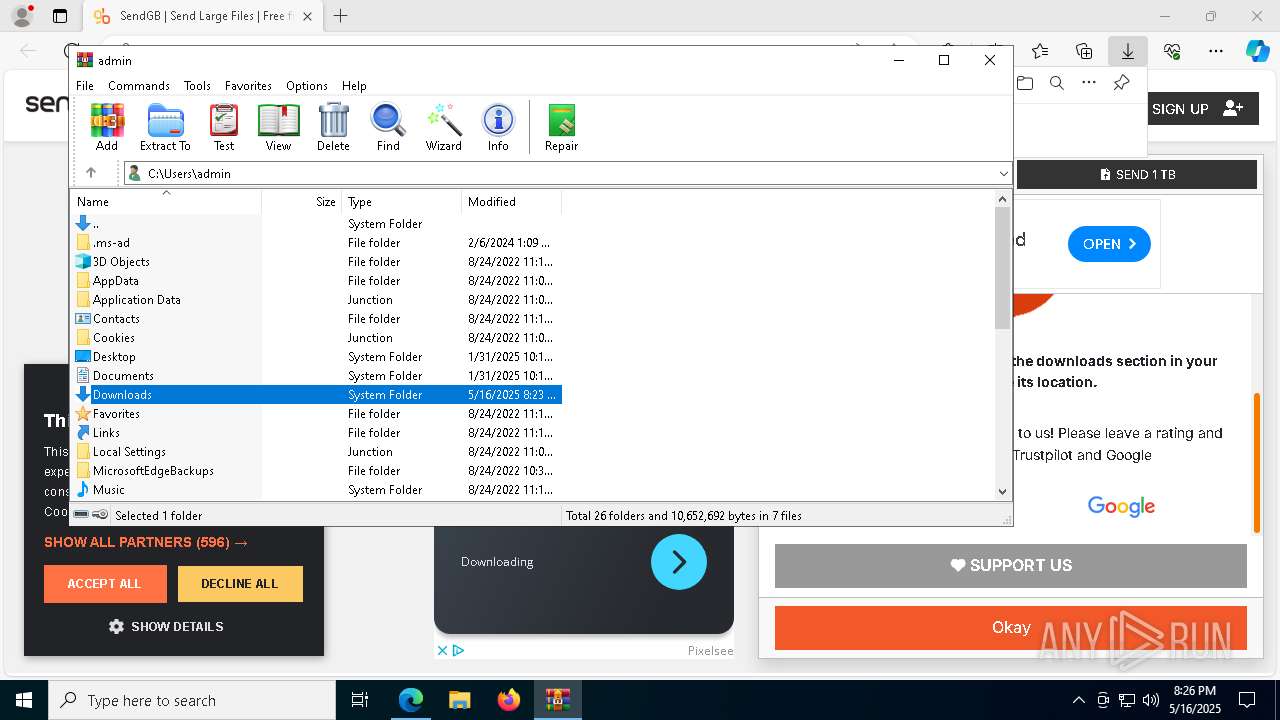The height and width of the screenshot is (720, 1280).
Task: Sort by Type column header
Action: pos(402,202)
